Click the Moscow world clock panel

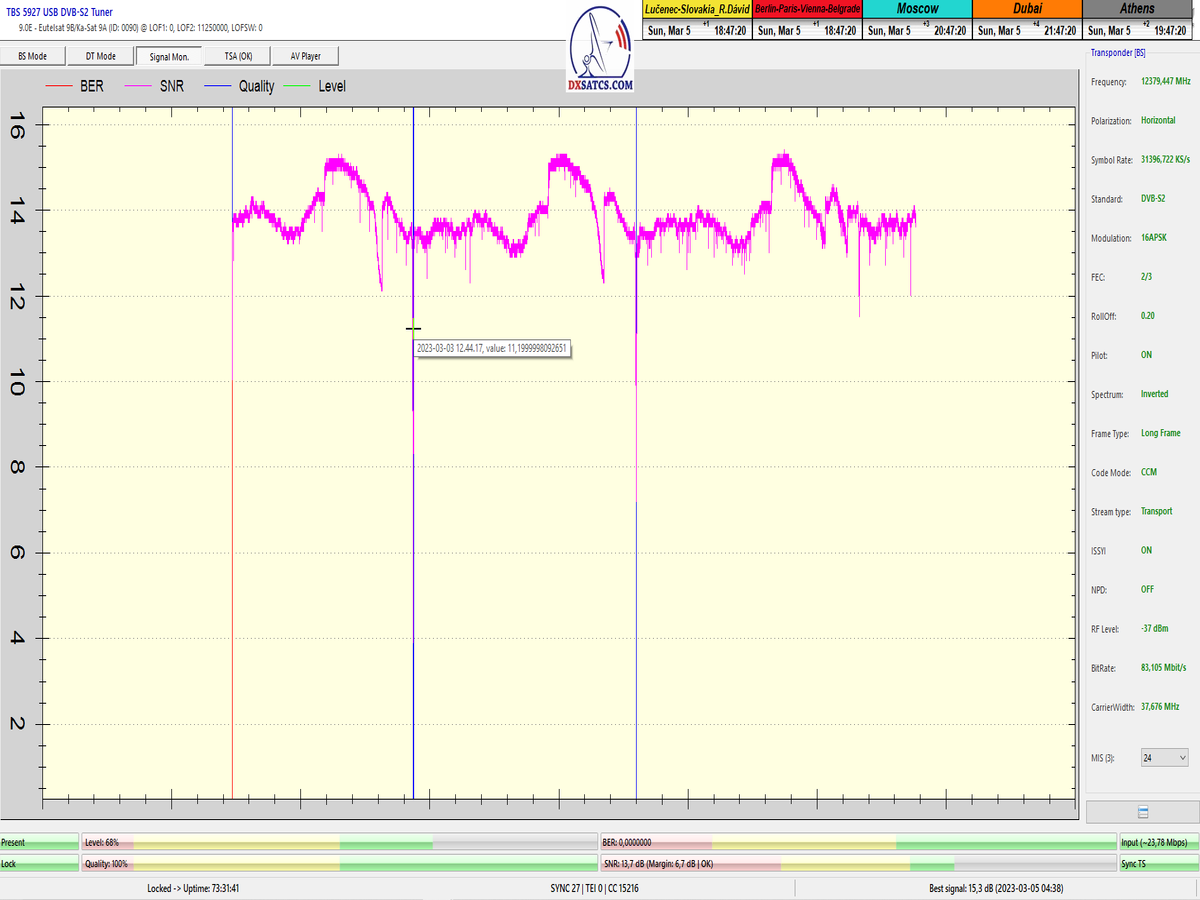pyautogui.click(x=916, y=20)
